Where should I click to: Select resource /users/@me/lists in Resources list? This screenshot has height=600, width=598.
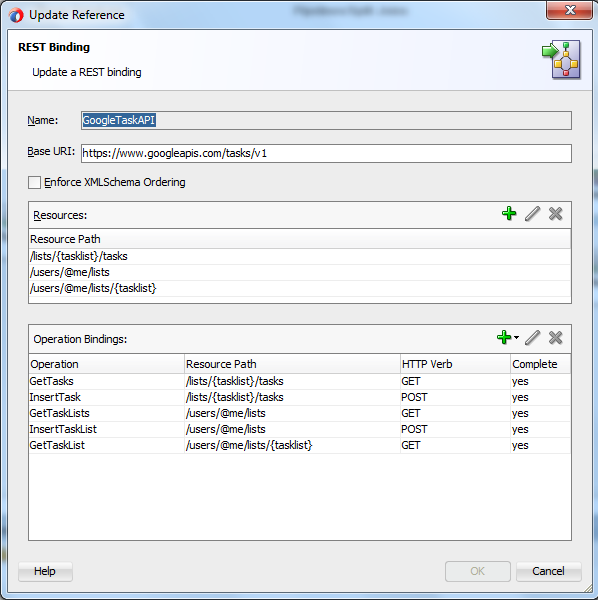click(x=300, y=272)
